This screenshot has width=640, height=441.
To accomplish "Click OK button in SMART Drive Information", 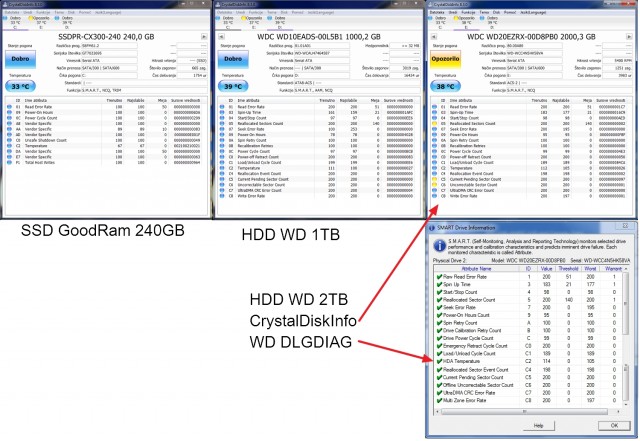I will pyautogui.click(x=614, y=425).
